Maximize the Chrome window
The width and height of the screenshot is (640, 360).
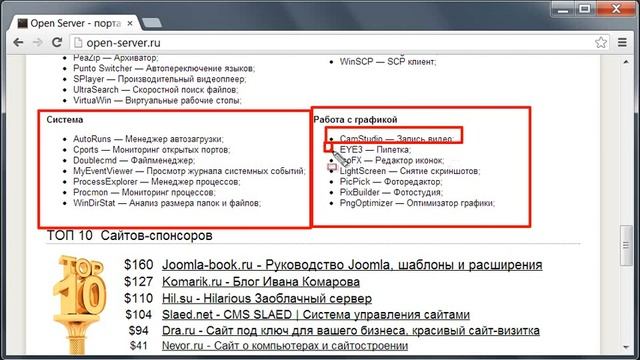[x=585, y=9]
